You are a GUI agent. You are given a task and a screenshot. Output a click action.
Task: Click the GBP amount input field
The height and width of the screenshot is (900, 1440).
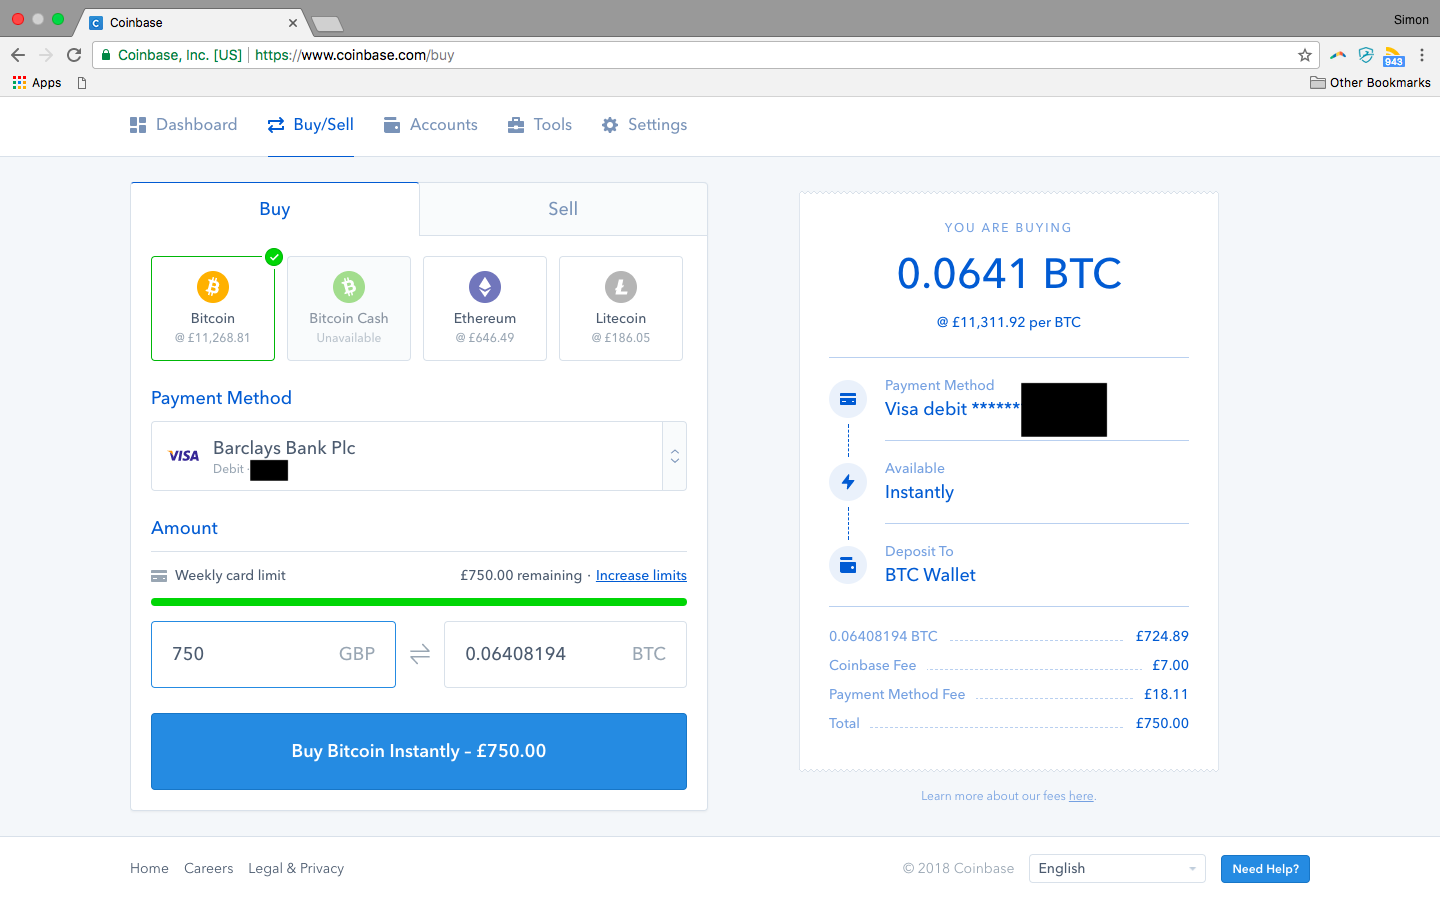[x=273, y=654]
